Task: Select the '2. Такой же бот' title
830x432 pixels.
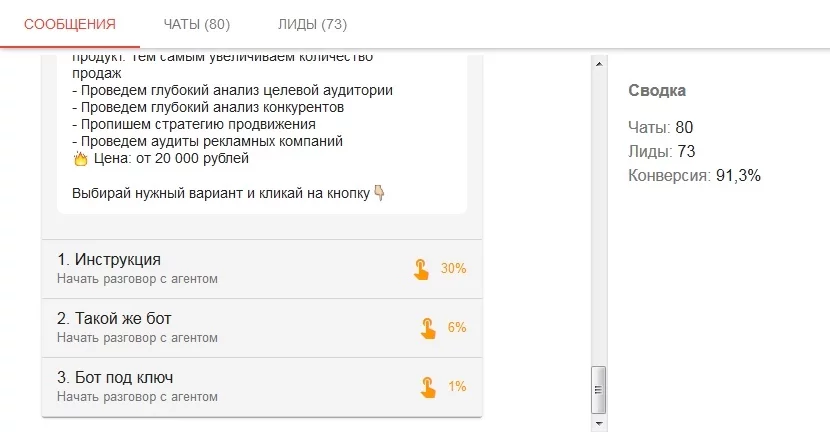Action: click(x=114, y=319)
